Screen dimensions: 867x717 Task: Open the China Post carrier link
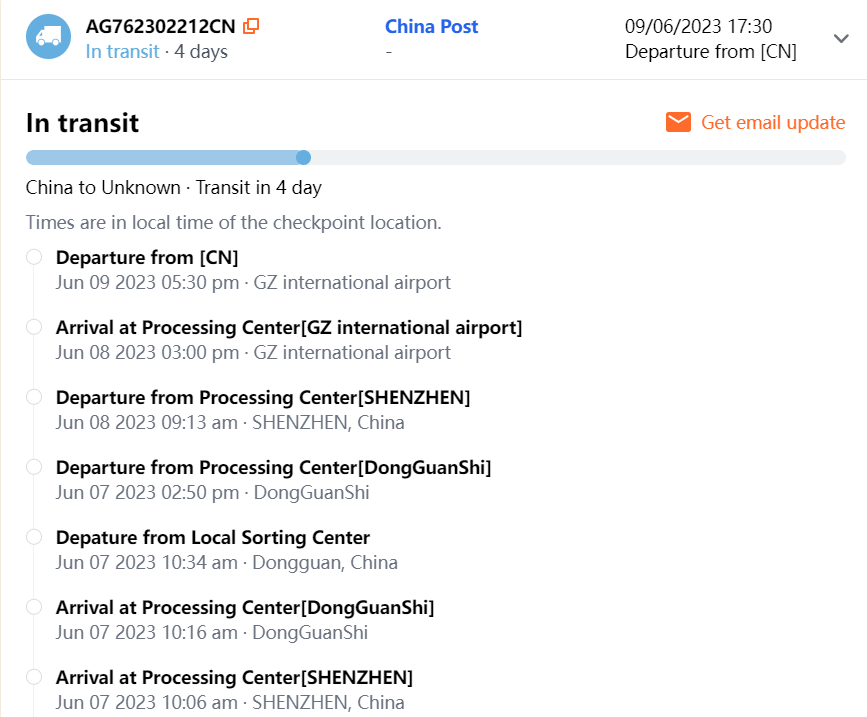click(431, 26)
